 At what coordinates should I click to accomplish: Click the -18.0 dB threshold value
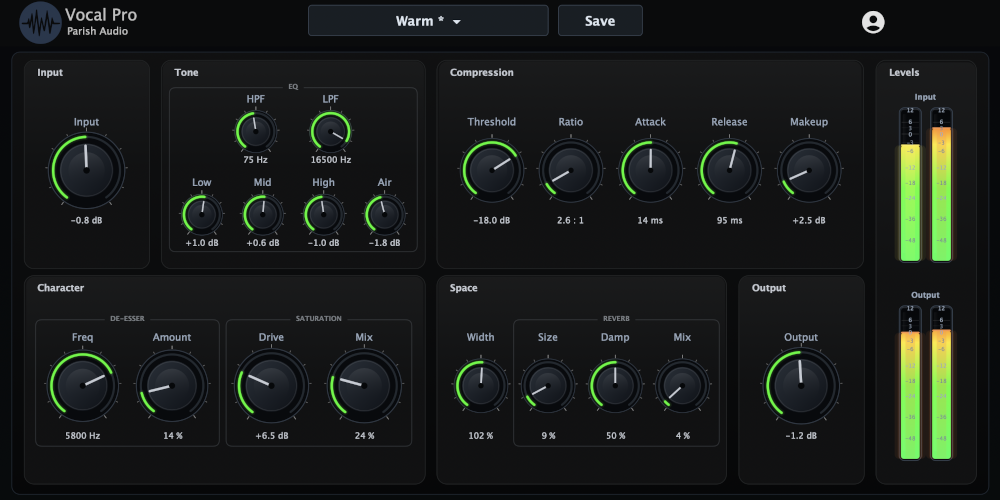[492, 221]
